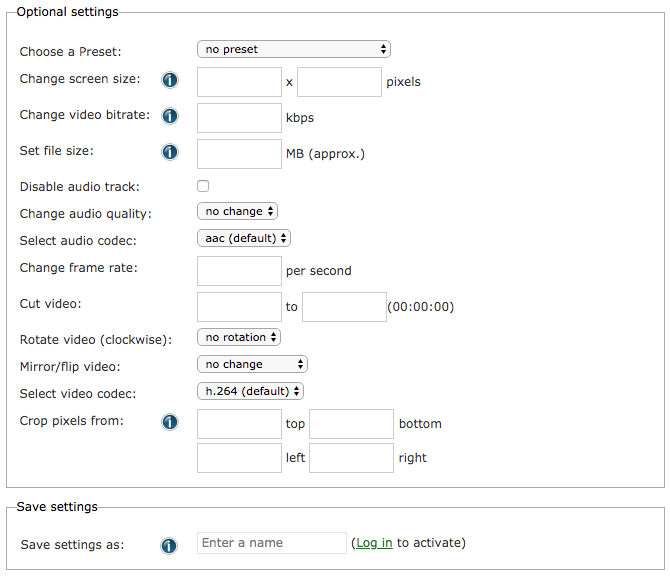Open the Choose a Preset dropdown
This screenshot has width=670, height=576.
click(293, 49)
